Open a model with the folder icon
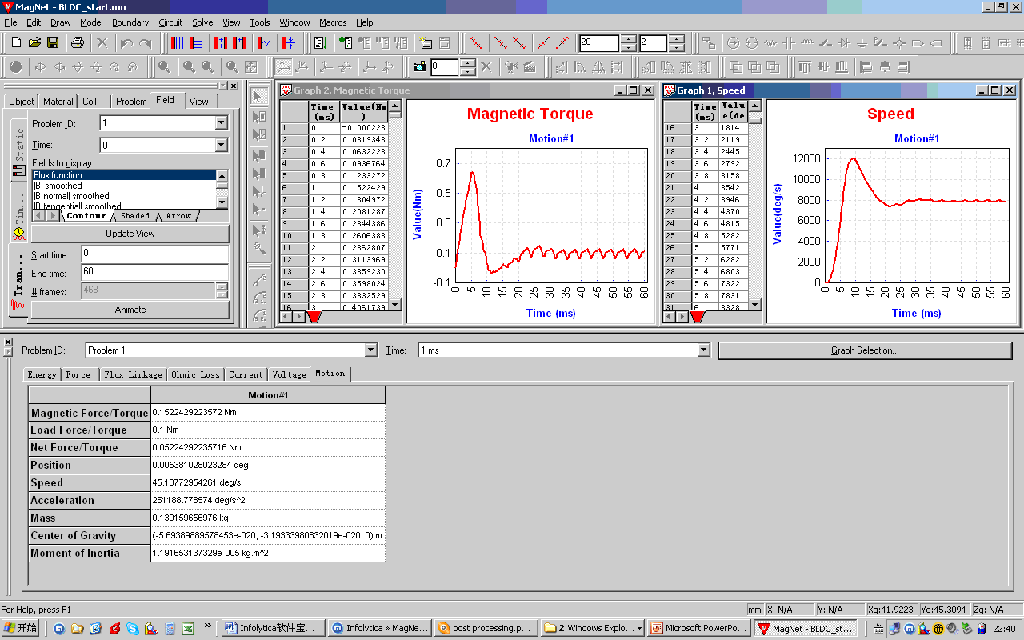Viewport: 1024px width, 640px height. tap(35, 43)
